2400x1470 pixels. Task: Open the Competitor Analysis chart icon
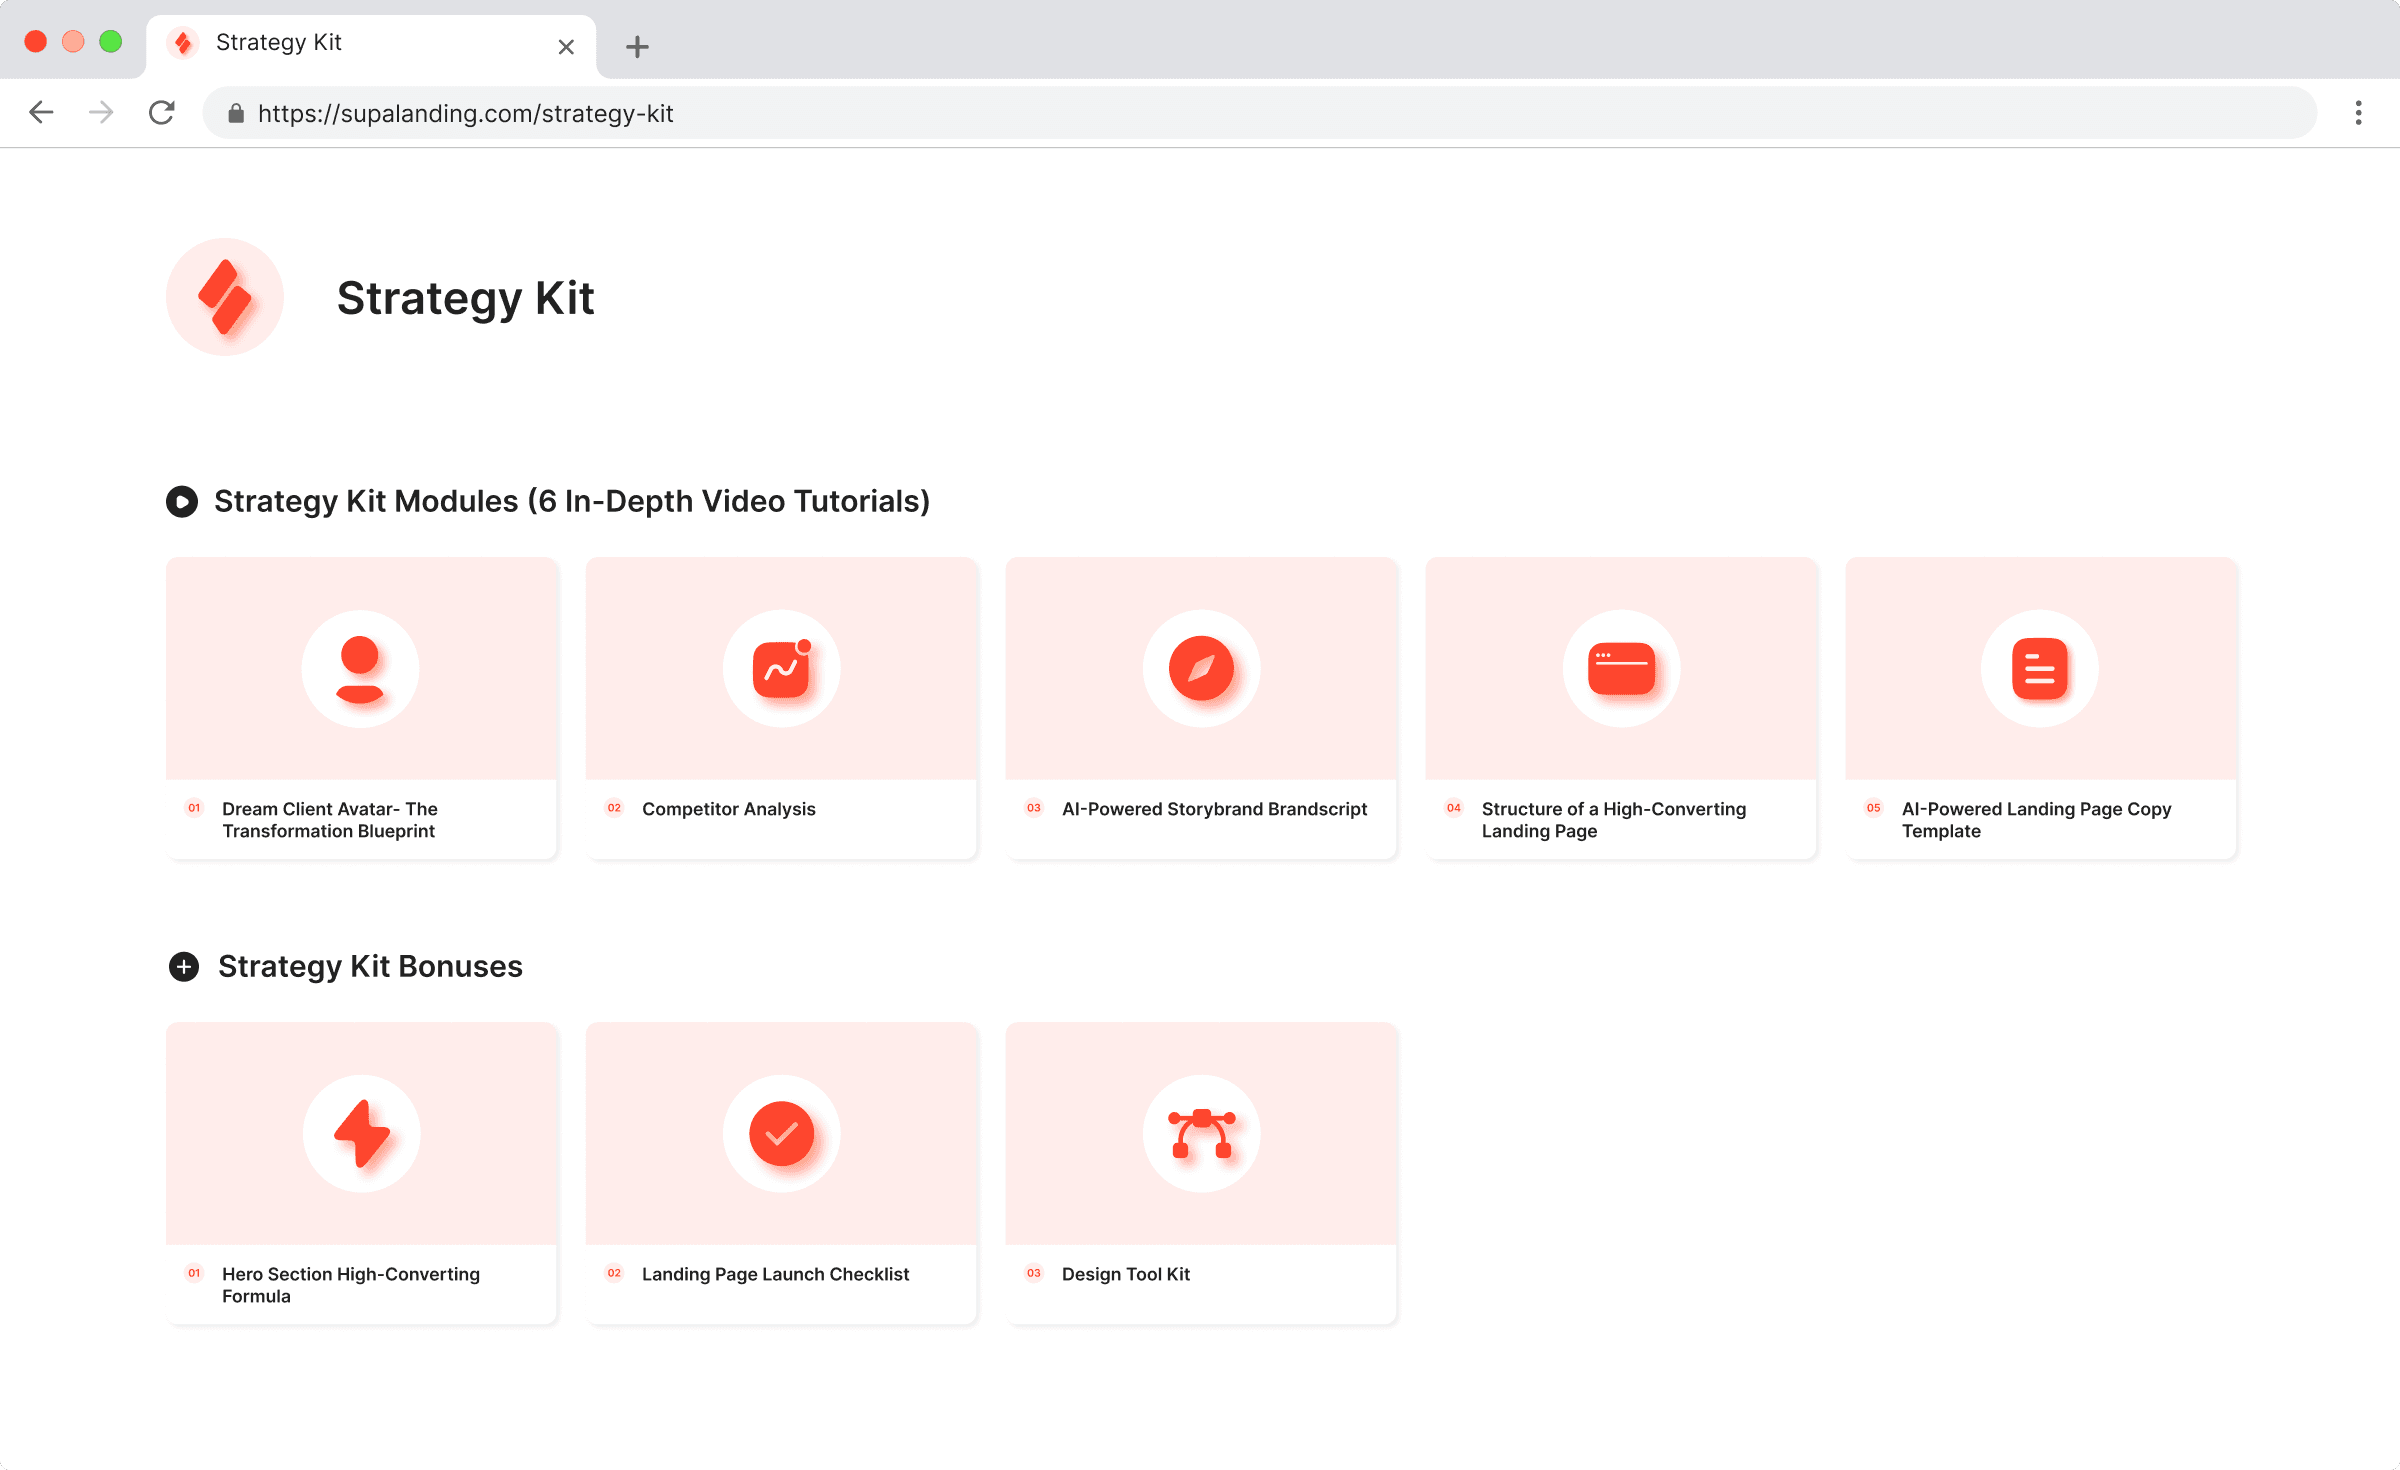coord(781,669)
